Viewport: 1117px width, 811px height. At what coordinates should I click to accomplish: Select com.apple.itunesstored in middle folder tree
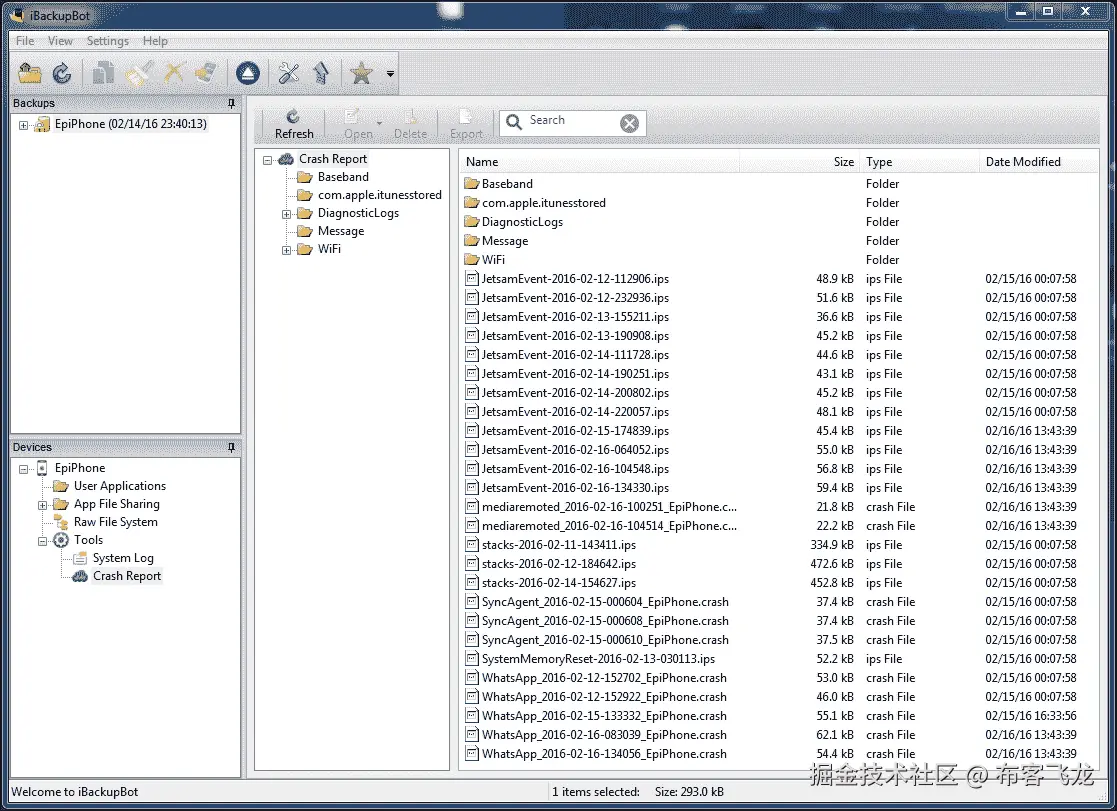click(380, 195)
